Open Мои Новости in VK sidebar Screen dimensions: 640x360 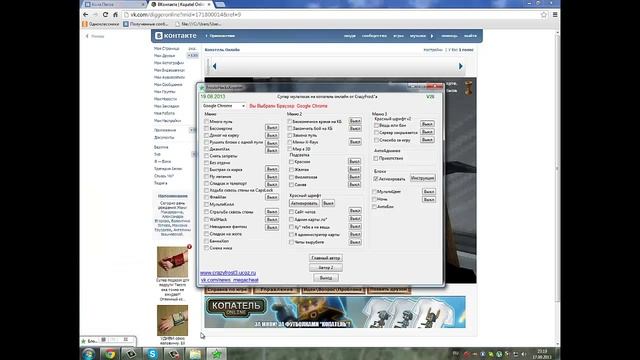(165, 99)
